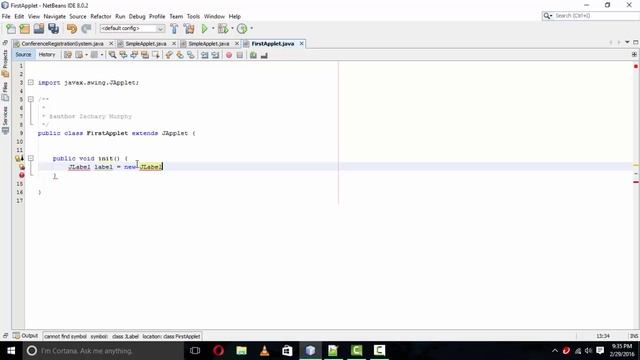
Task: Open the Navigate menu
Action: (x=55, y=16)
